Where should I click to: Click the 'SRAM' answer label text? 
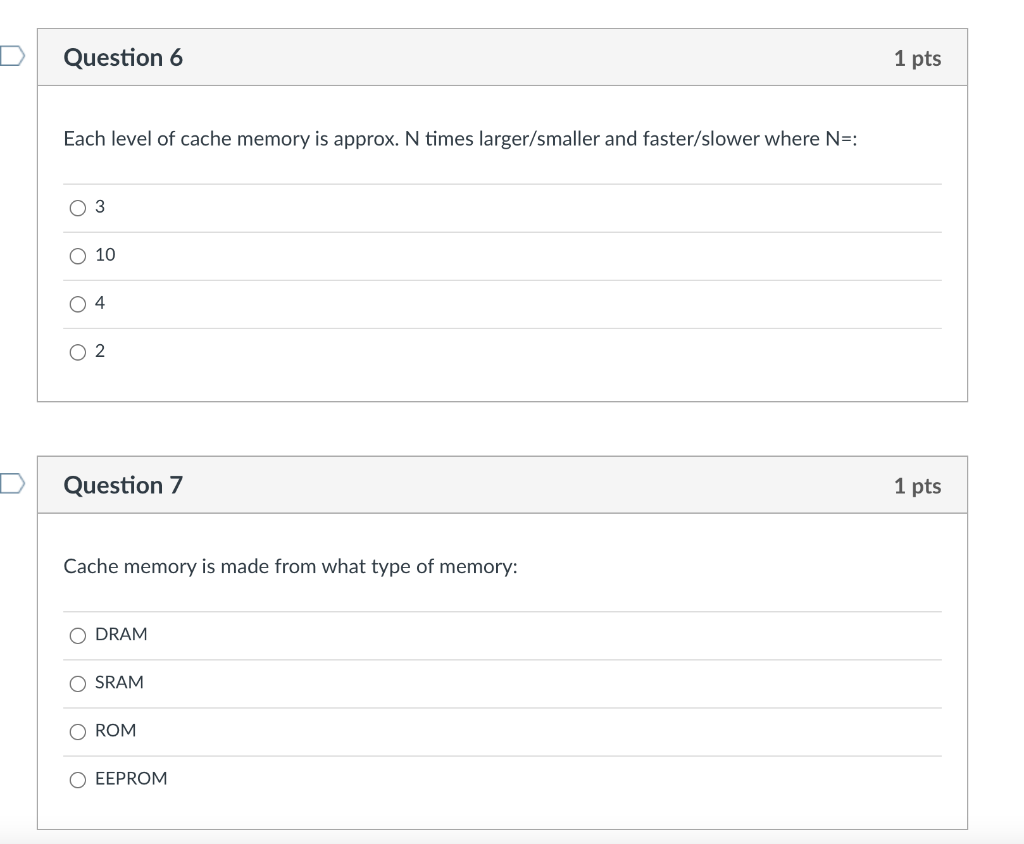click(x=119, y=682)
